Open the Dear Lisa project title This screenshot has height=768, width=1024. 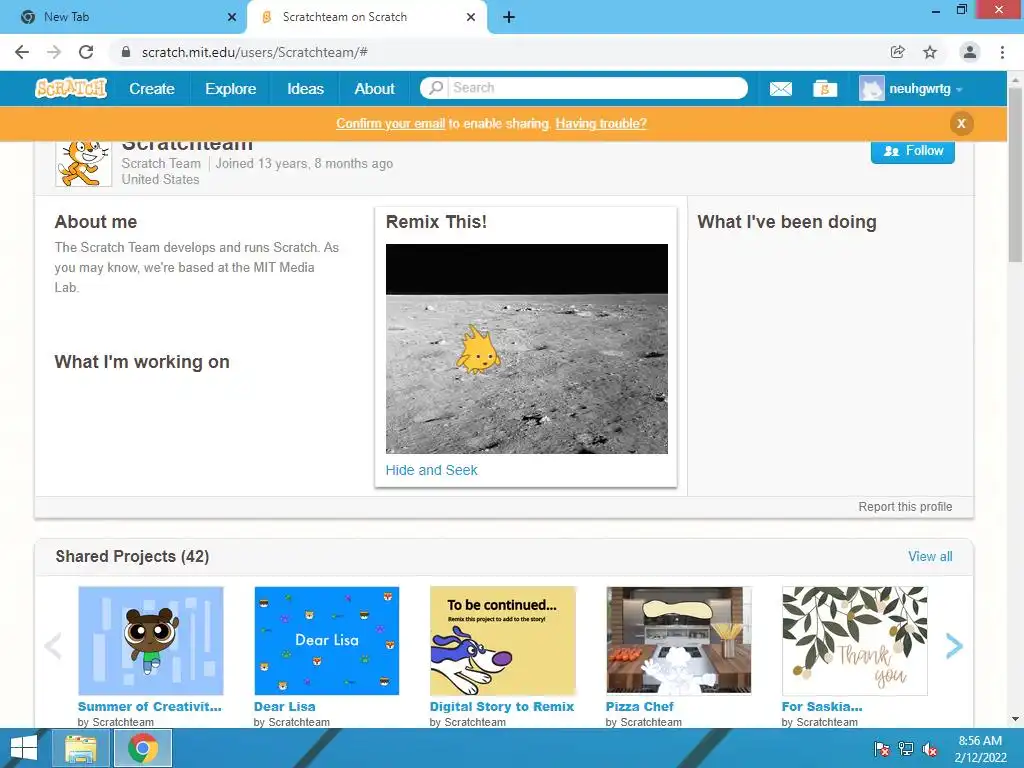pos(285,707)
